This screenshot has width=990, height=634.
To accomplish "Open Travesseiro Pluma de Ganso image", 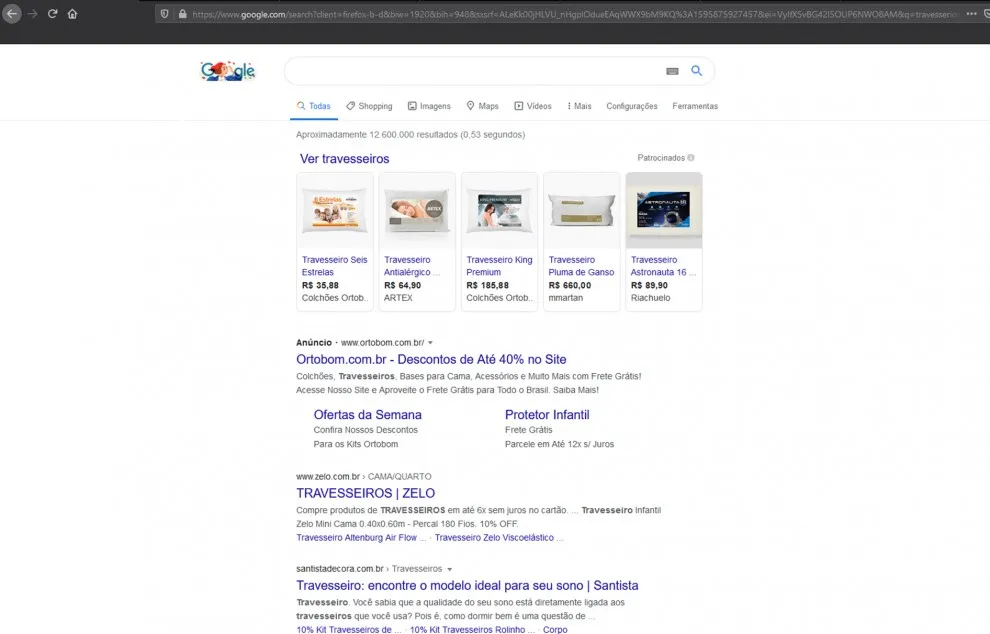I will click(x=581, y=211).
